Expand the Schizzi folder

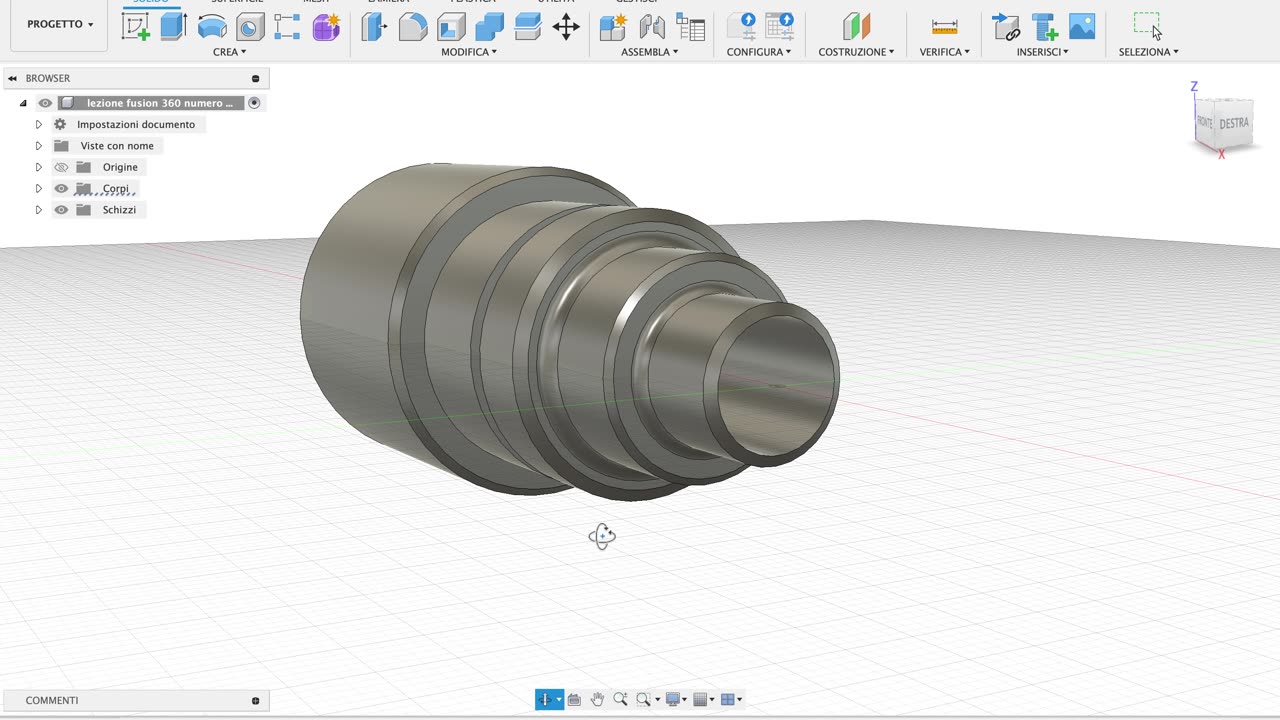click(39, 210)
